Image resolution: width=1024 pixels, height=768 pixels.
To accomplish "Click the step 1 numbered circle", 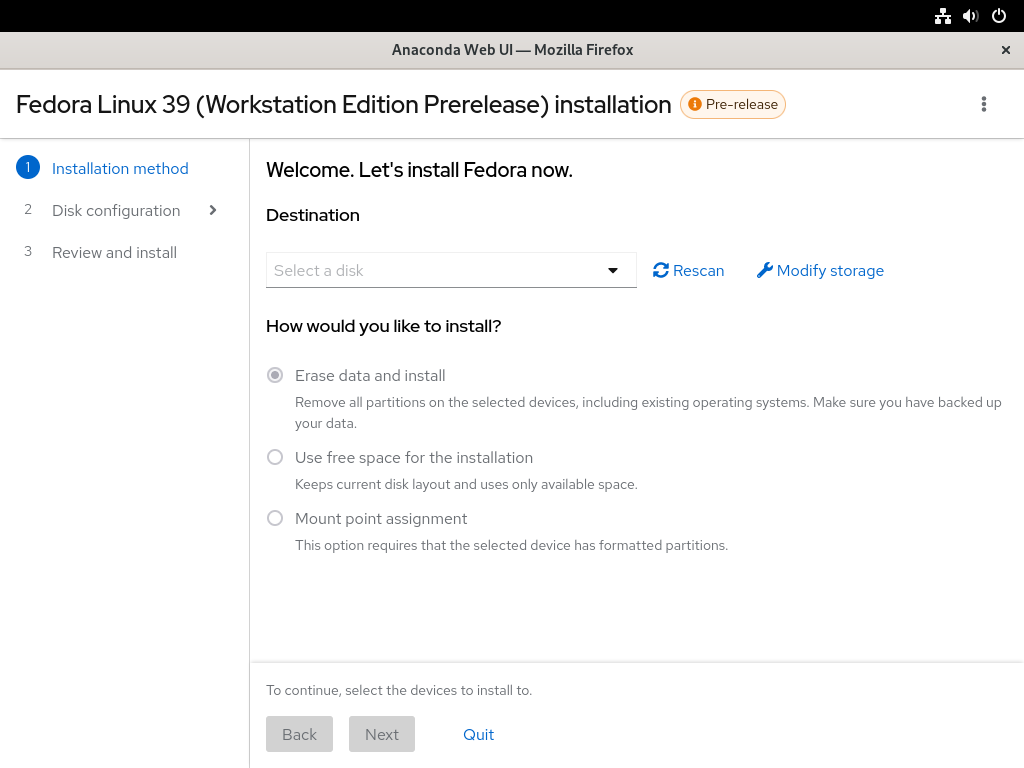I will click(x=28, y=168).
